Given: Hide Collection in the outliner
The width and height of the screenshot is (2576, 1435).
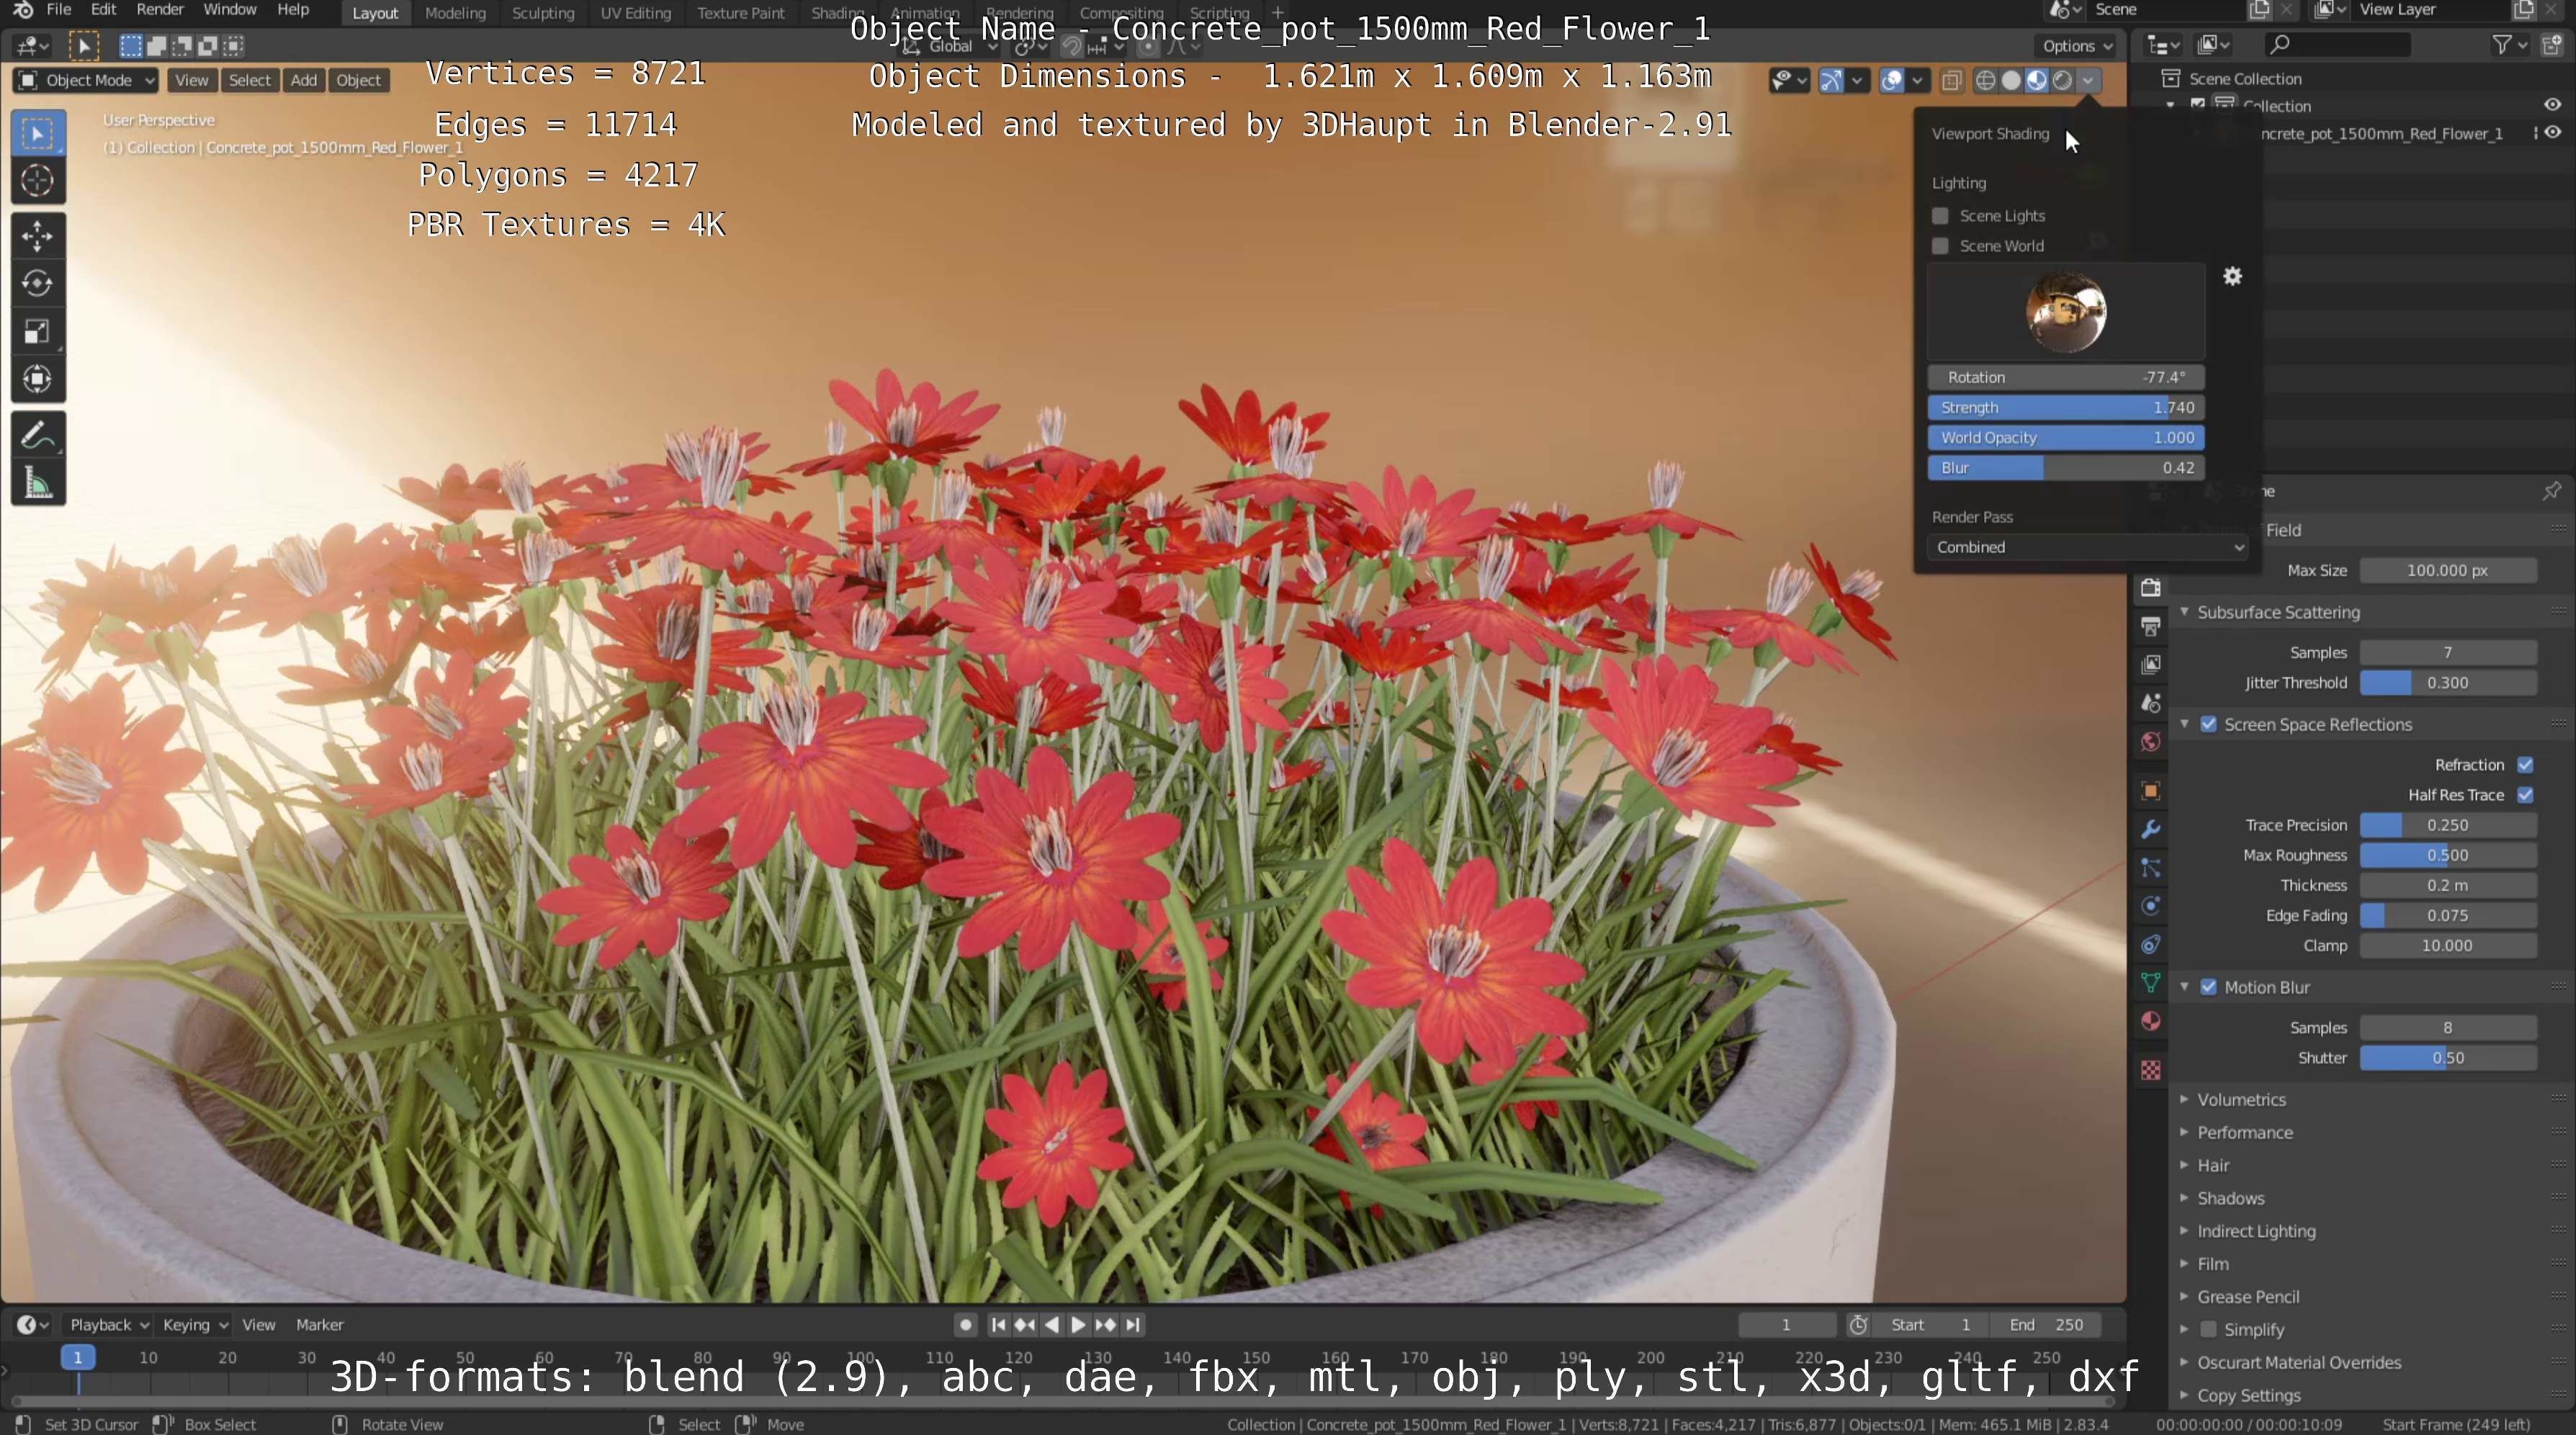Looking at the screenshot, I should point(2553,105).
